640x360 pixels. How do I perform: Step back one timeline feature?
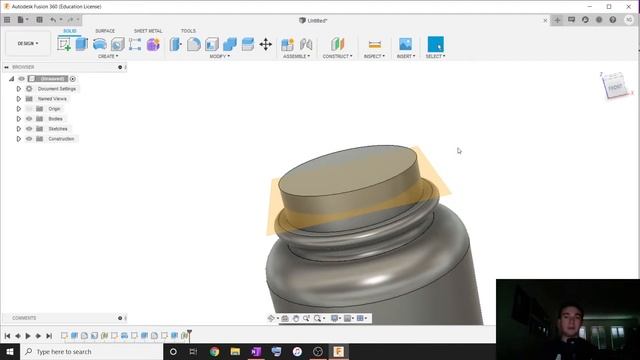tap(18, 336)
